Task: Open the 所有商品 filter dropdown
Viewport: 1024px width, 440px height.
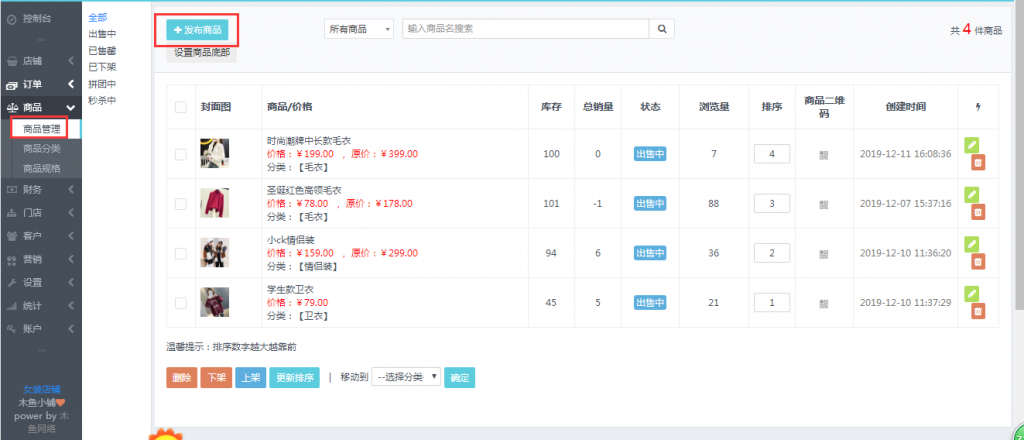Action: (360, 29)
